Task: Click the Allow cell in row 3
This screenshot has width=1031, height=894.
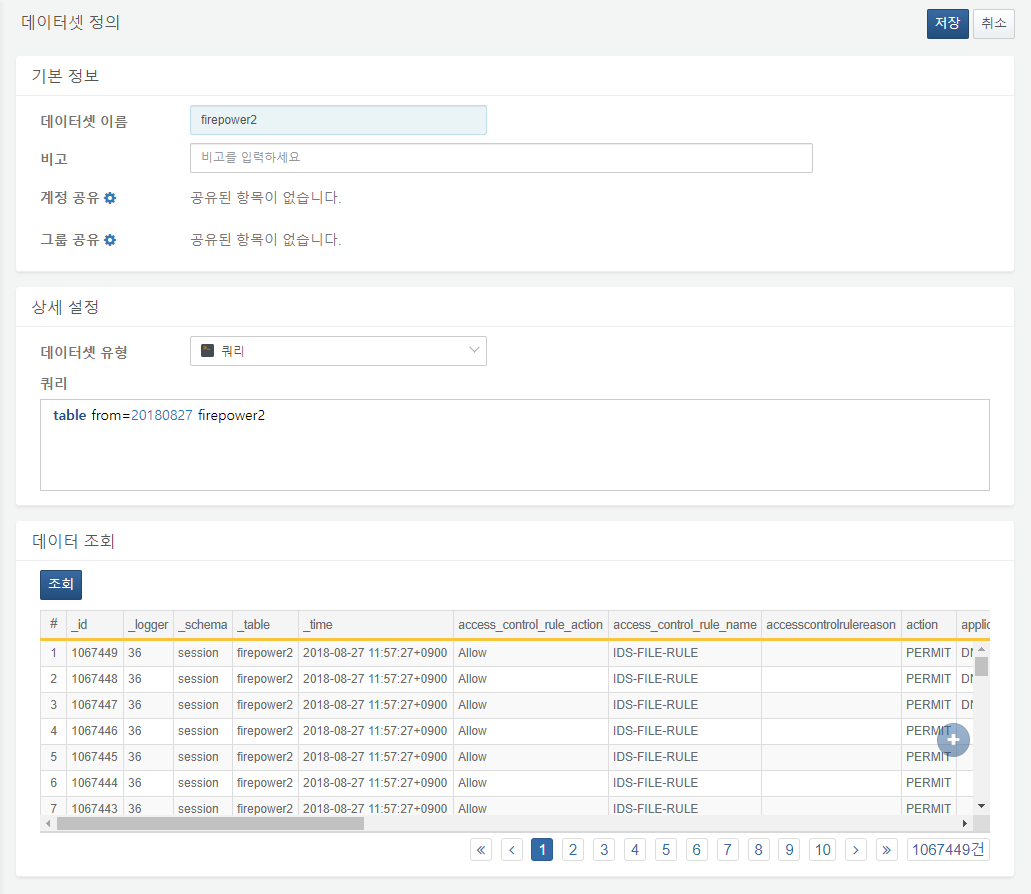Action: click(x=531, y=705)
